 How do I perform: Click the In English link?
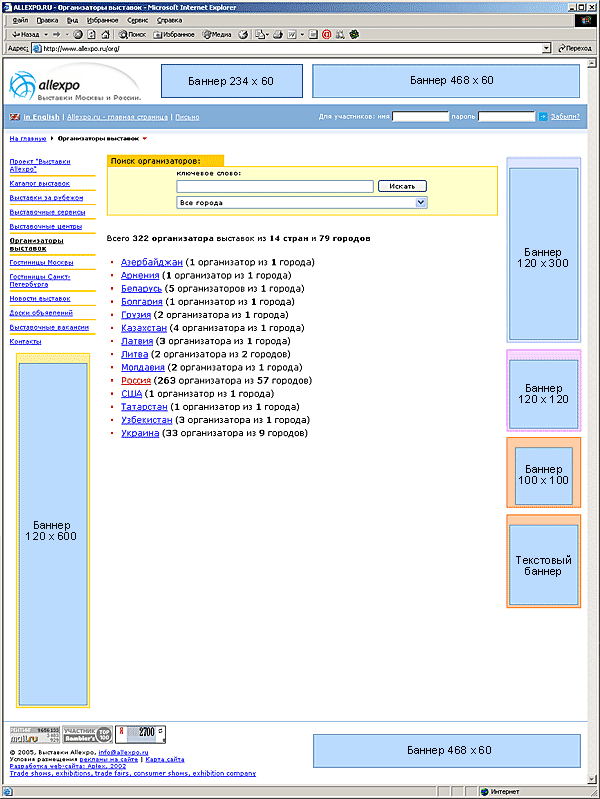pos(41,117)
